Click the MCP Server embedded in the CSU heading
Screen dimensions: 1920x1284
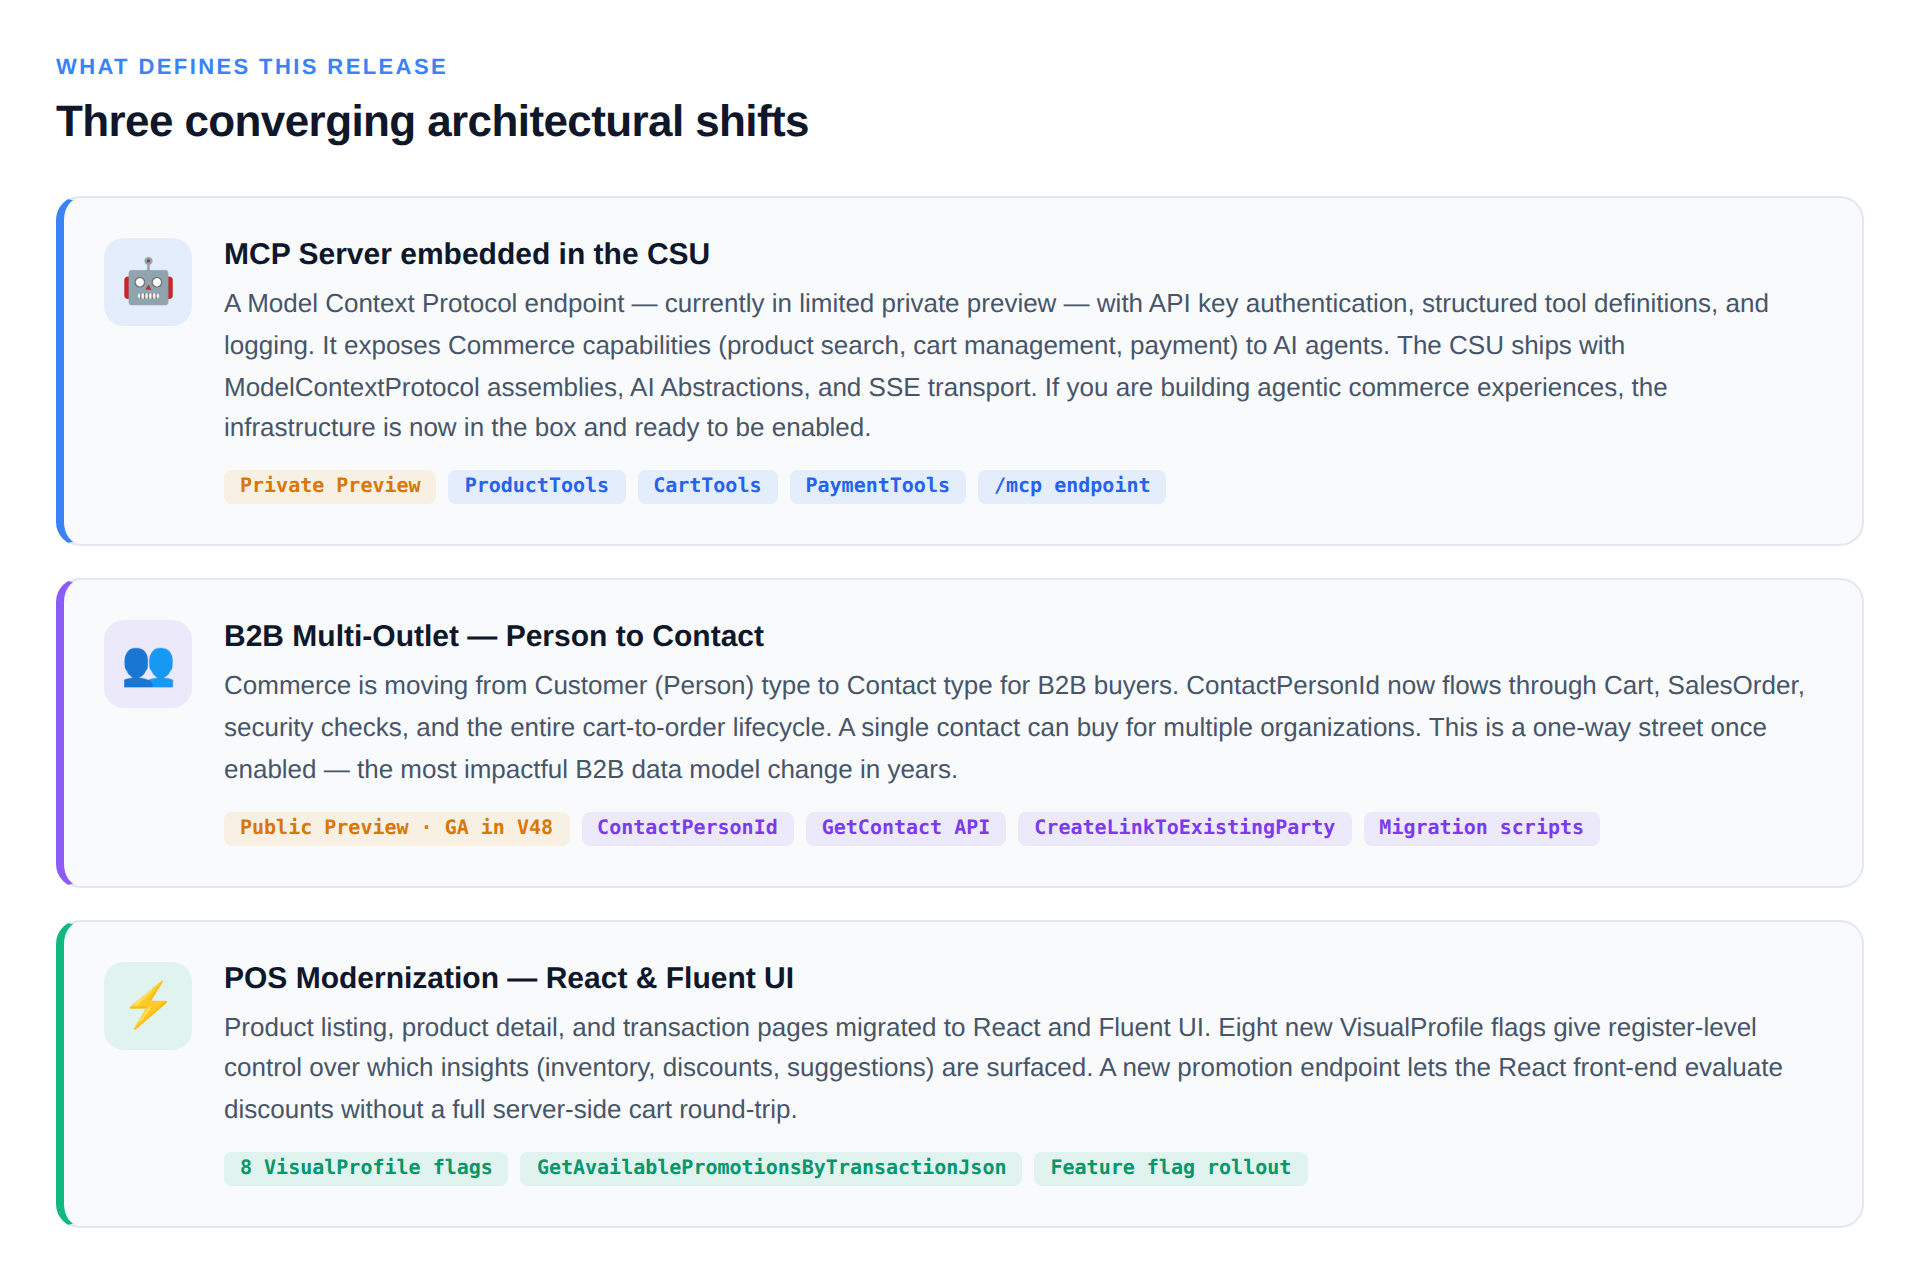point(467,254)
